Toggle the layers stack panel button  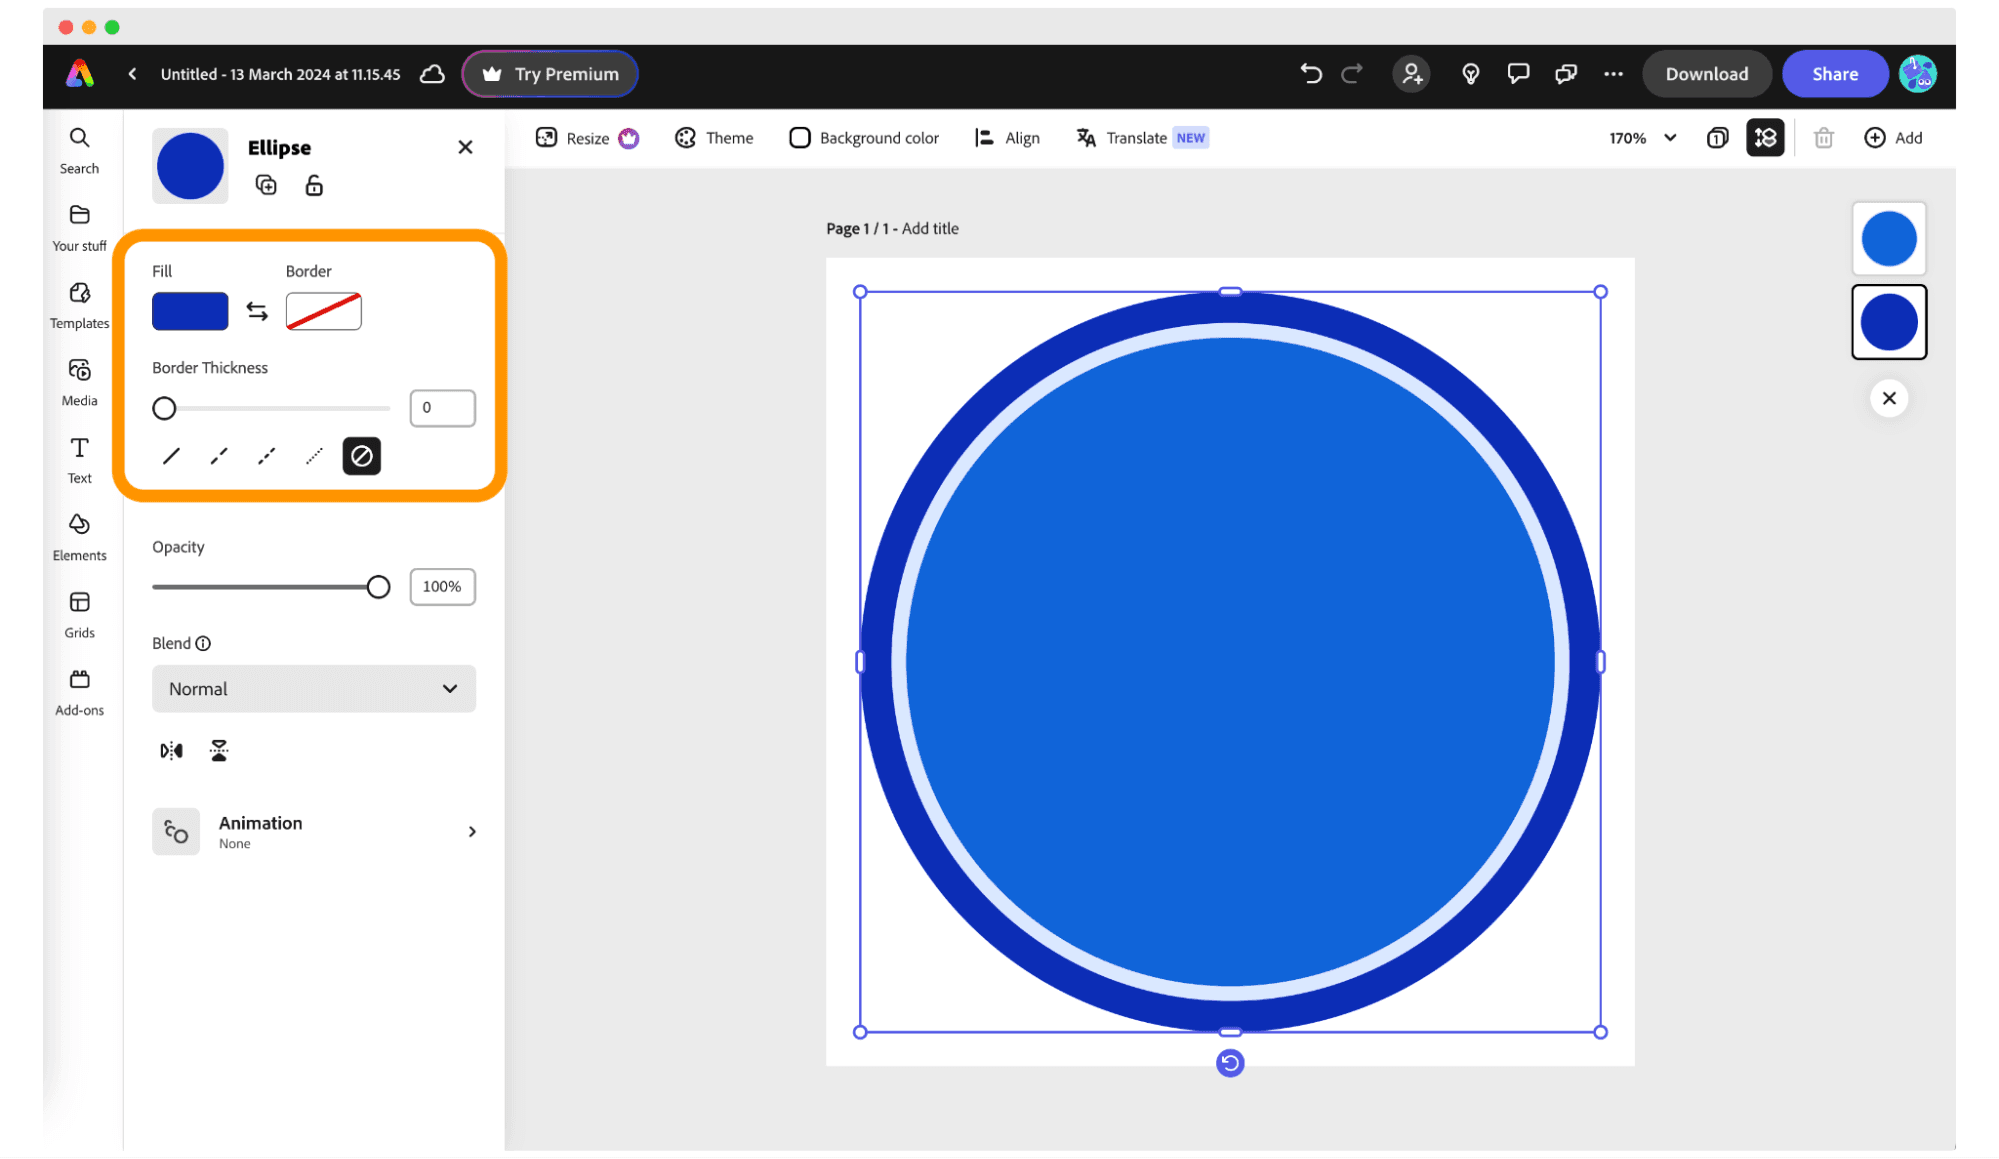point(1765,138)
